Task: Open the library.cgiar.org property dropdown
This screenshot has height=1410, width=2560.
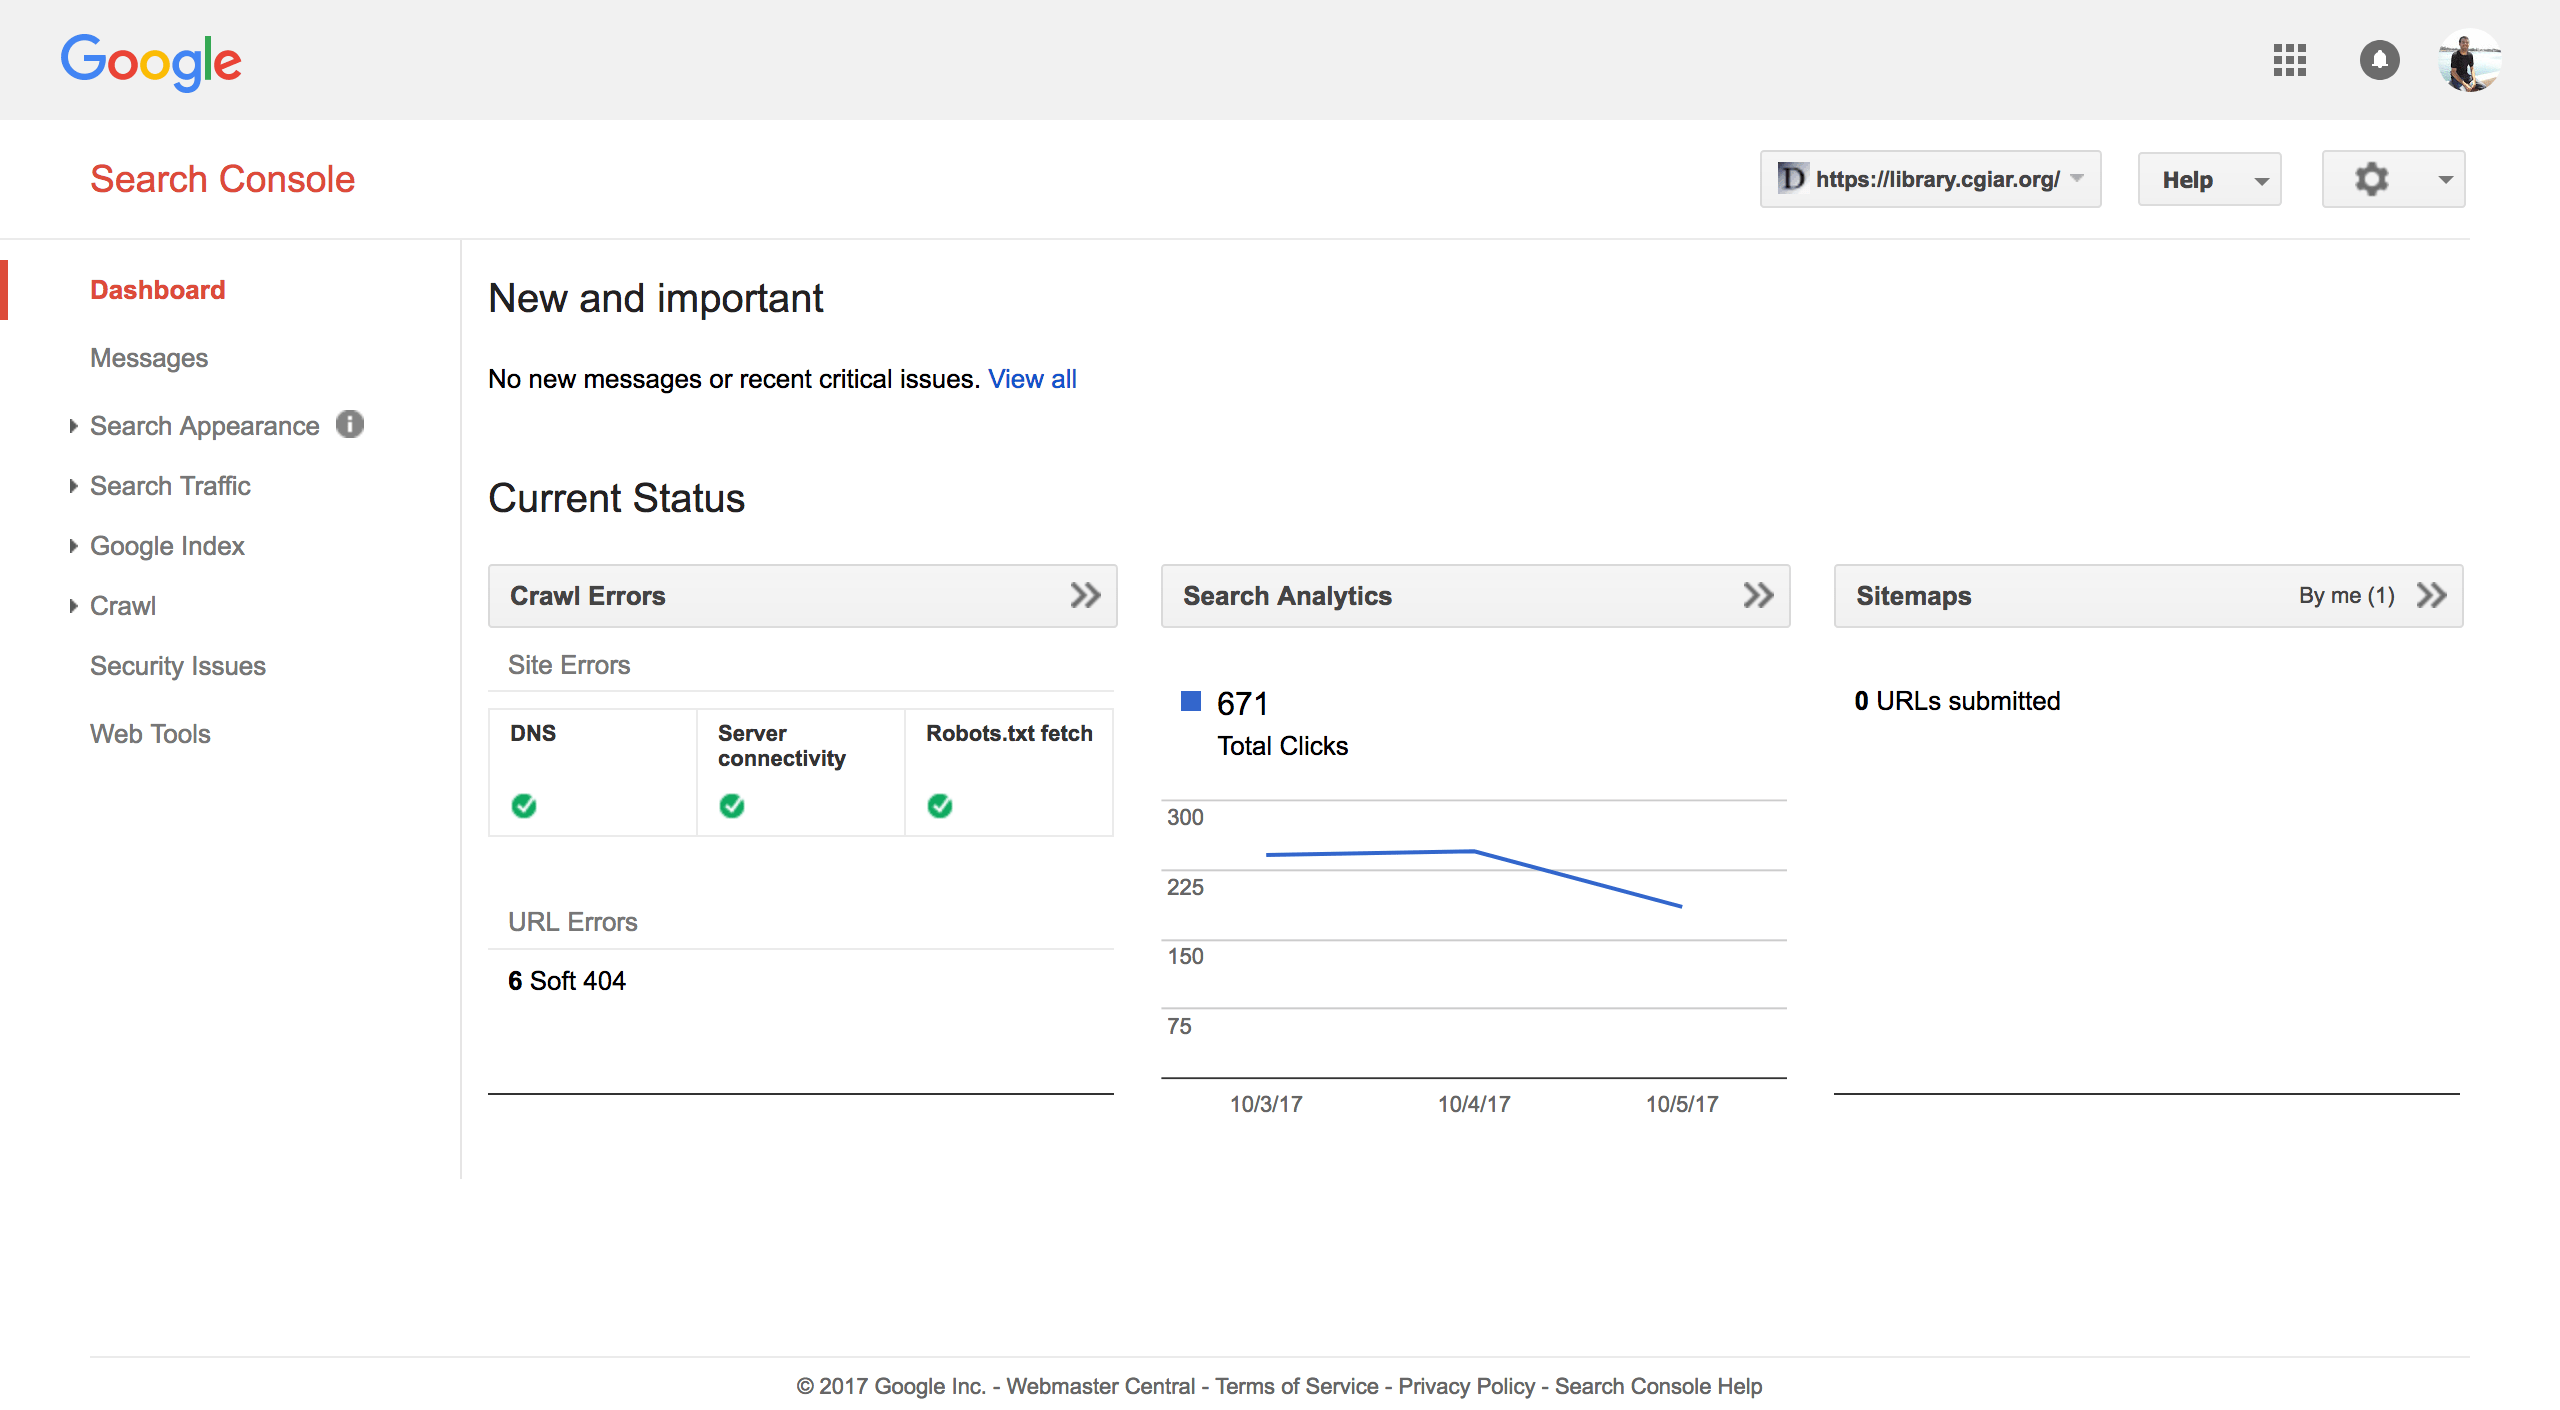Action: (x=1930, y=180)
